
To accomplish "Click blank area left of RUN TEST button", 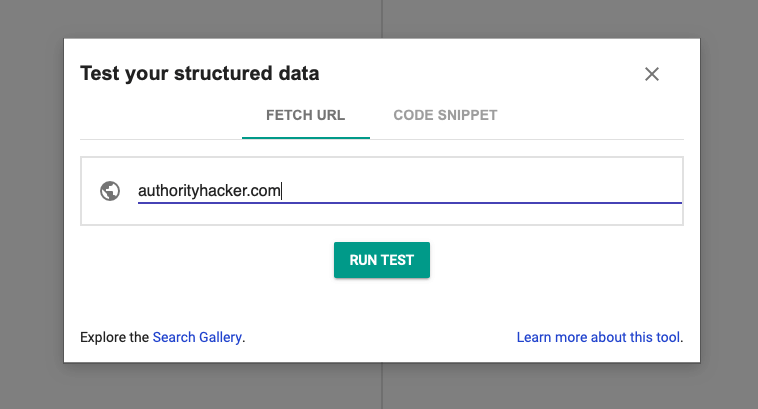I will point(200,260).
